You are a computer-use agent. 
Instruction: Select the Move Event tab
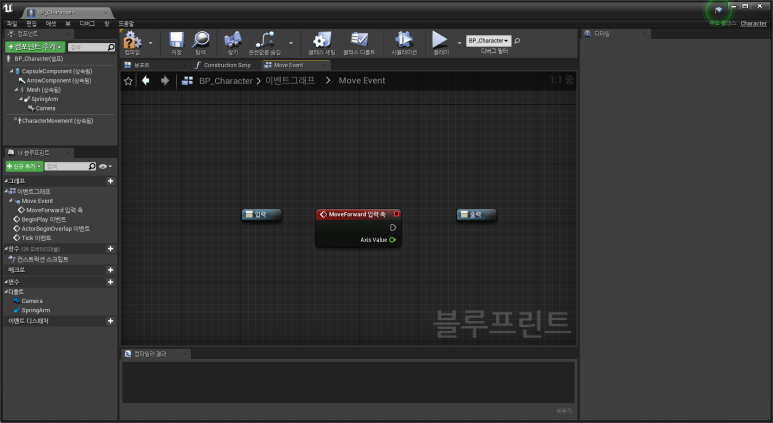click(x=295, y=65)
